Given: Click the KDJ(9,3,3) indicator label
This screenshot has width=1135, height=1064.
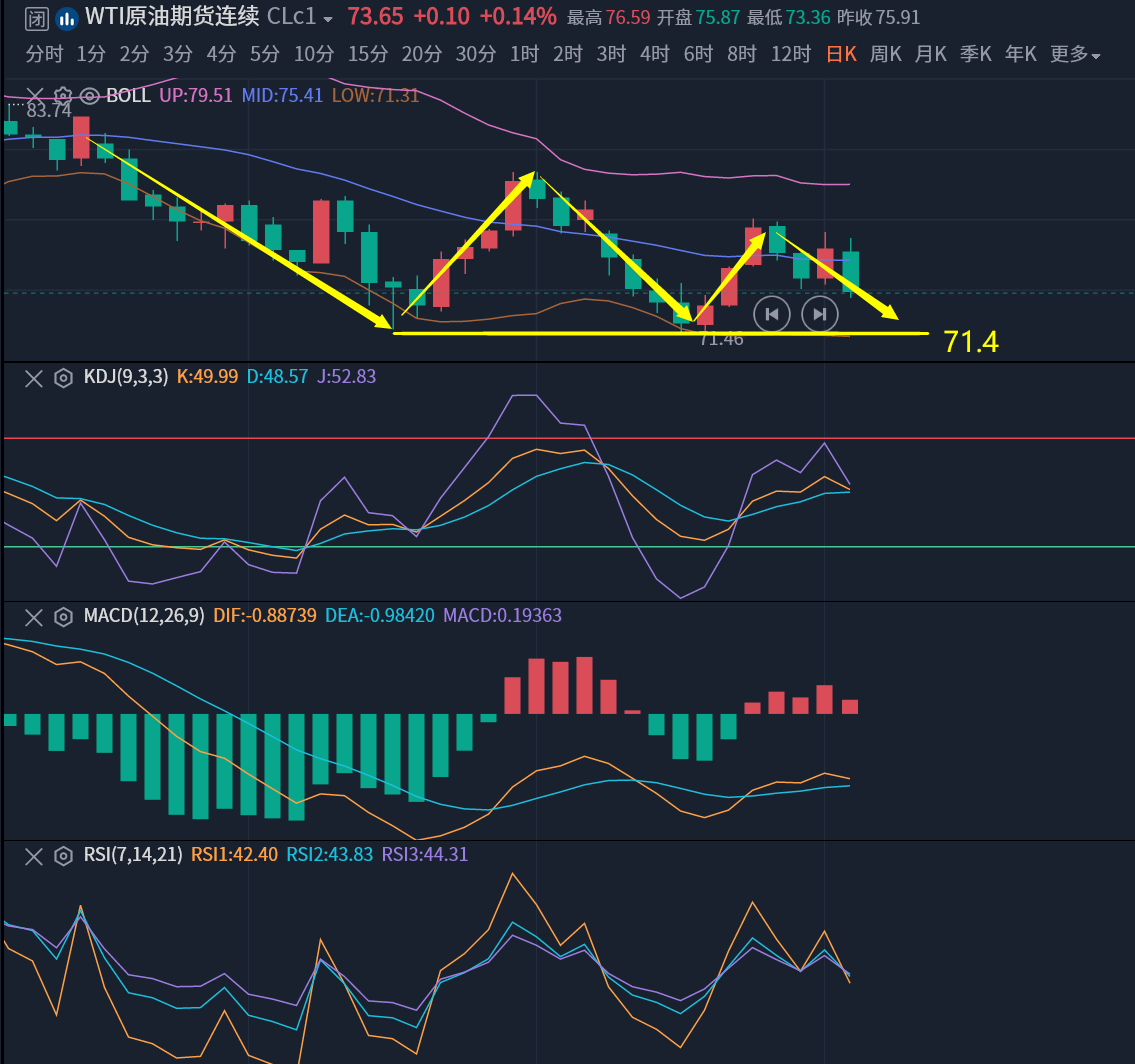Looking at the screenshot, I should [126, 376].
